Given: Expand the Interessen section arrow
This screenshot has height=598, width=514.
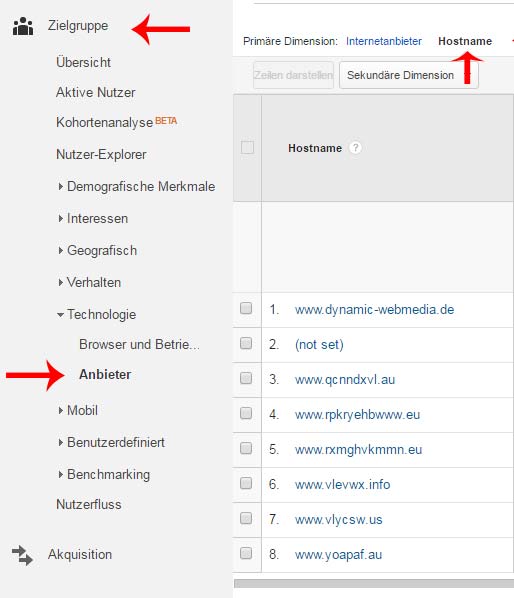Looking at the screenshot, I should click(60, 219).
